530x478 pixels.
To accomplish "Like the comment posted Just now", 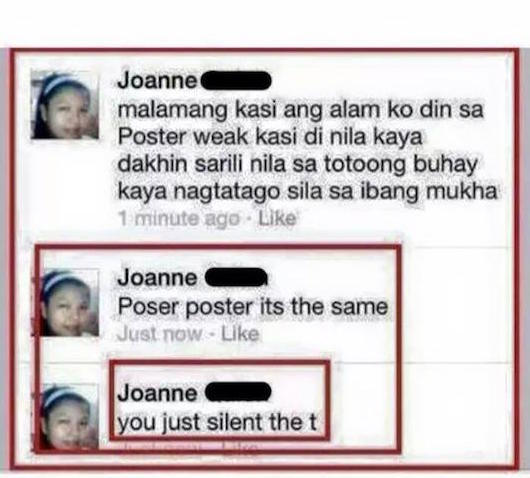I will click(240, 334).
